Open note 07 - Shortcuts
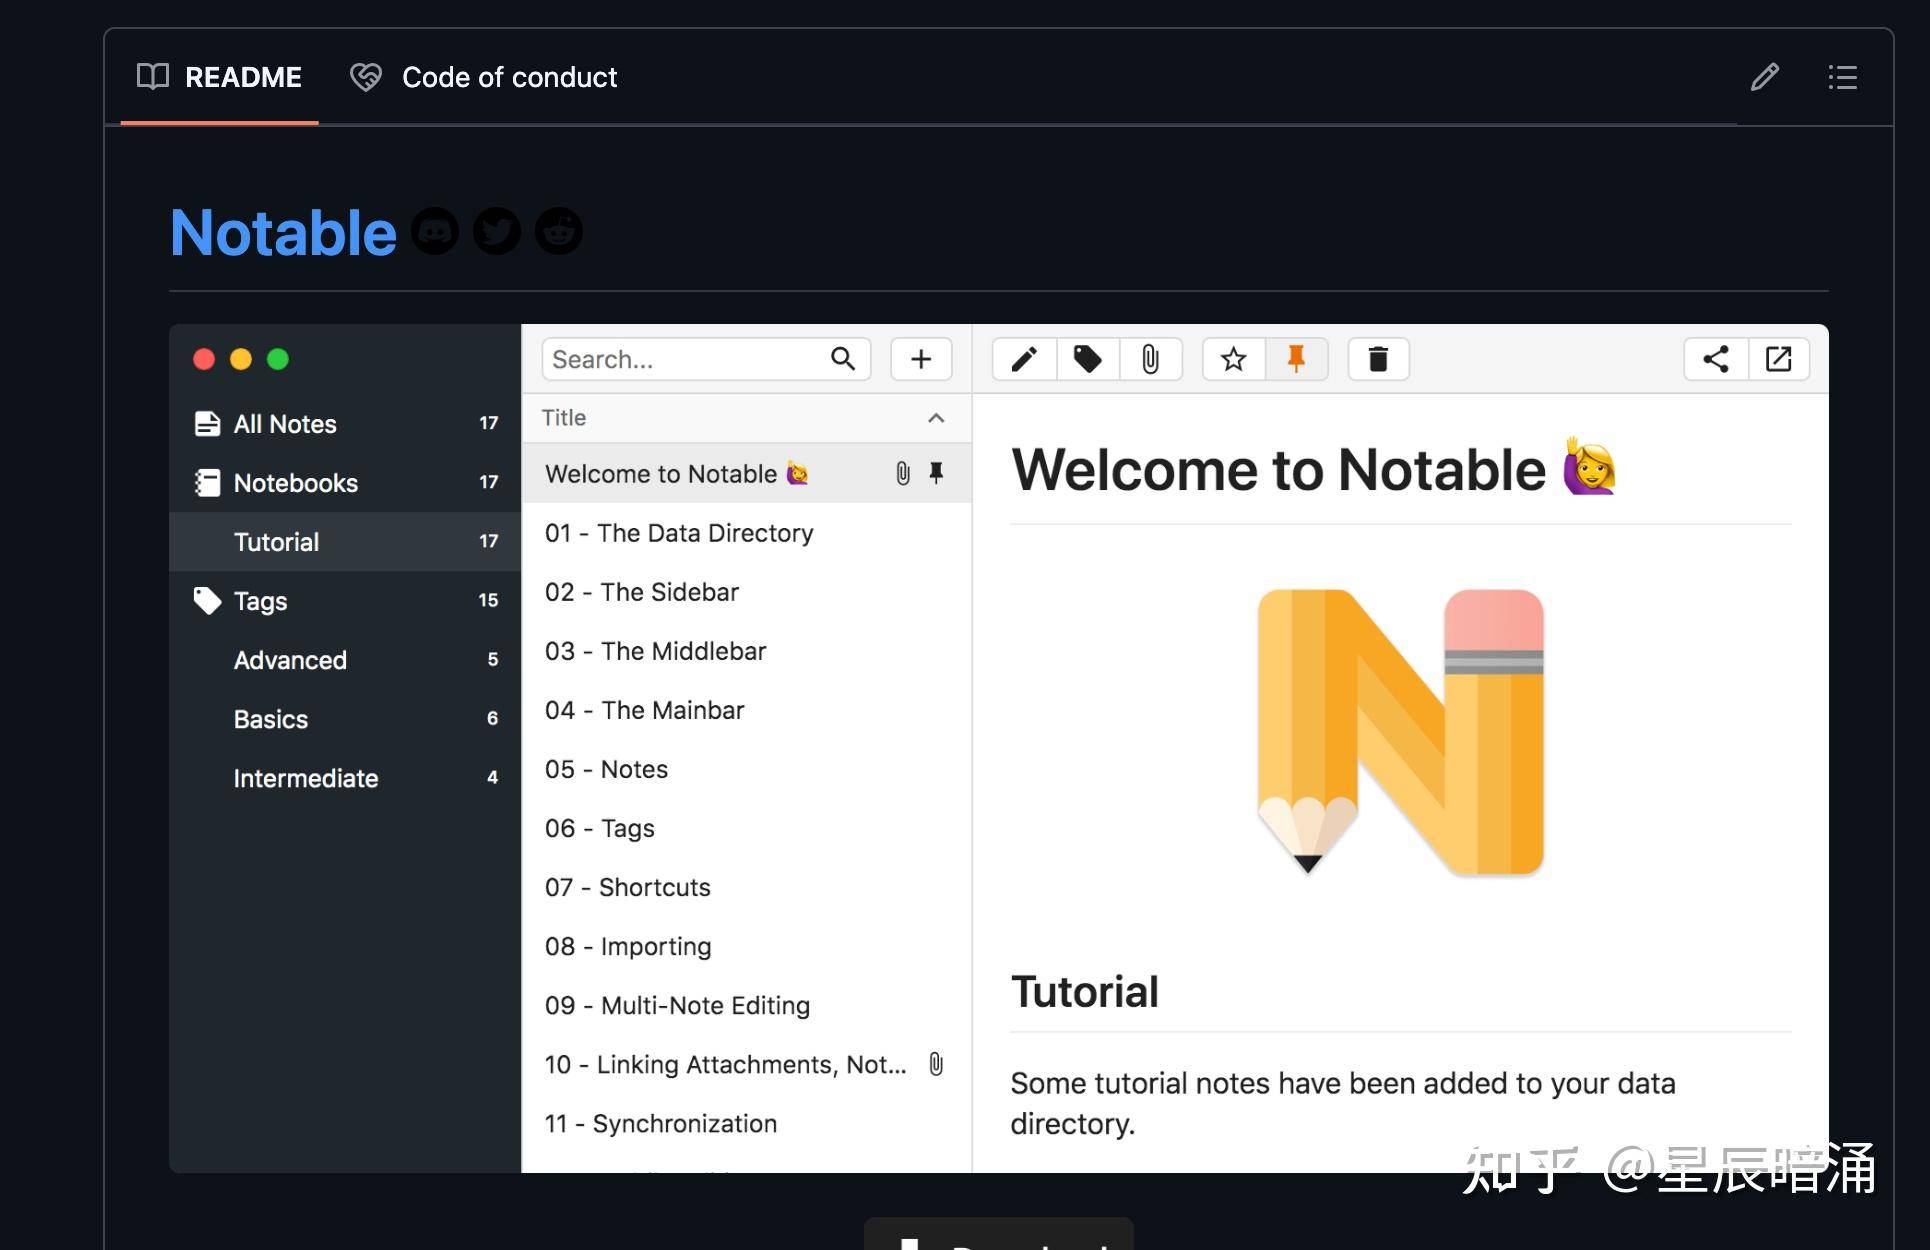 [x=746, y=887]
